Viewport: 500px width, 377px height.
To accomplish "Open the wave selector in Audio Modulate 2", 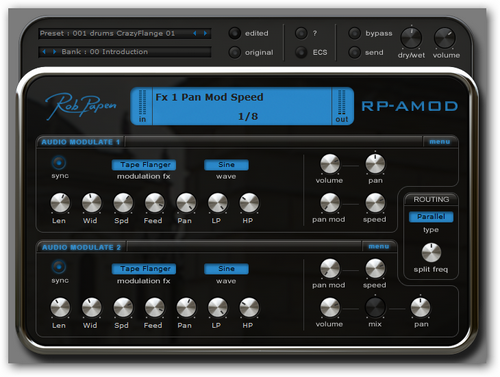I will (226, 269).
